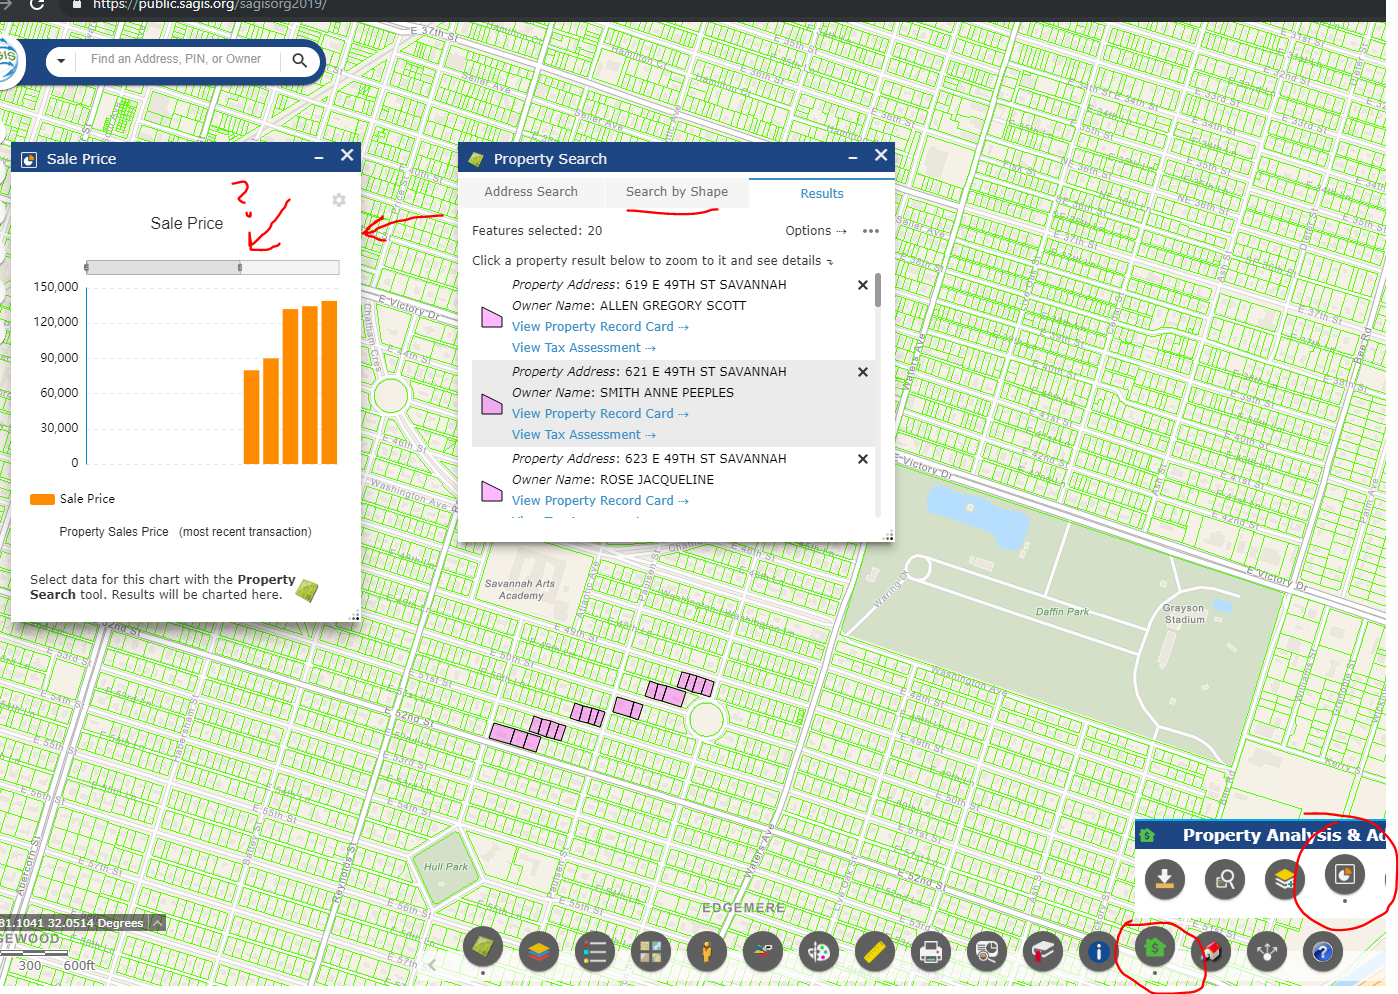Open the Layers tool in the bottom toolbar
The image size is (1398, 994).
pos(539,951)
